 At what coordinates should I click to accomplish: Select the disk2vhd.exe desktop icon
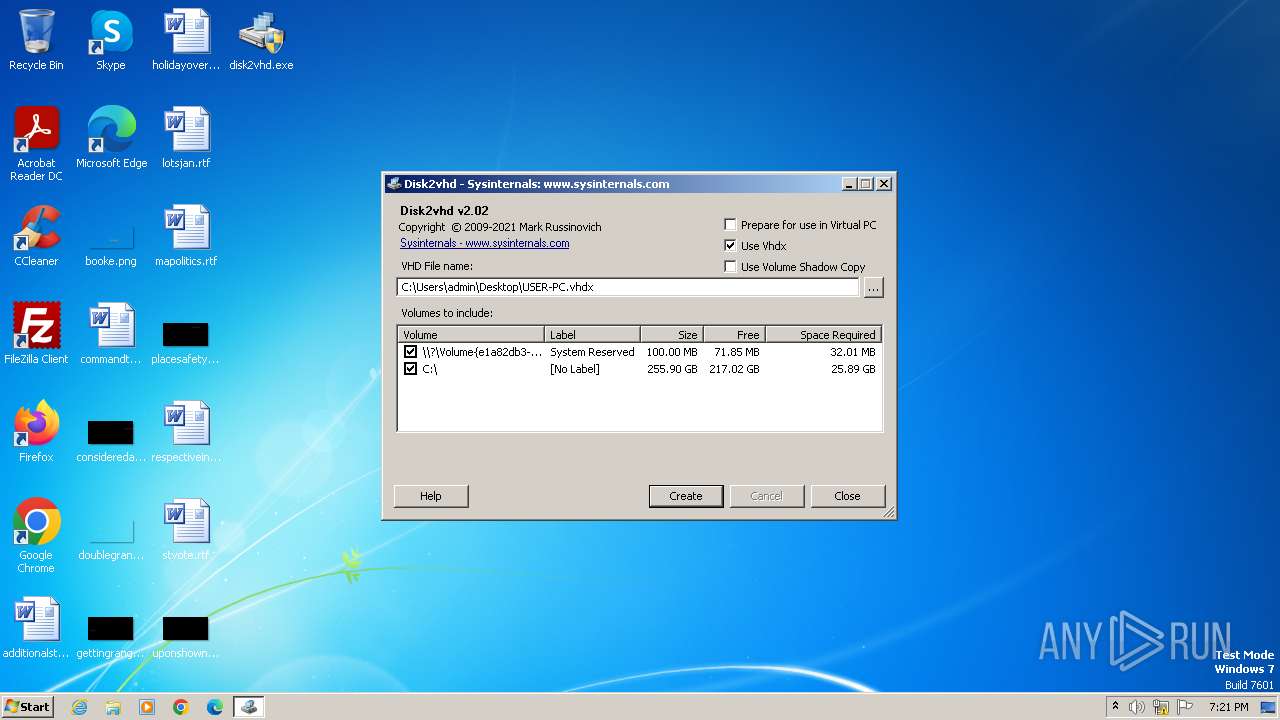click(261, 40)
